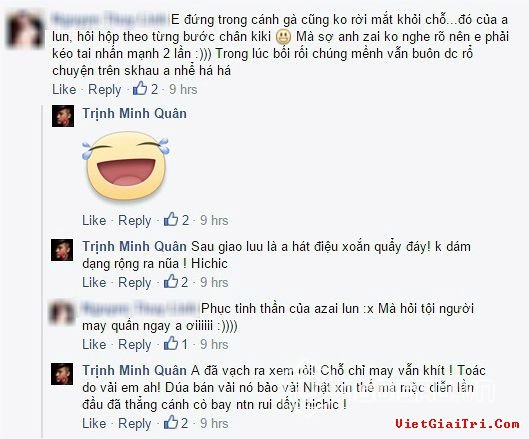The image size is (529, 439).
Task: Open avatar beside 'Sau giao lưu' reply
Action: [62, 250]
